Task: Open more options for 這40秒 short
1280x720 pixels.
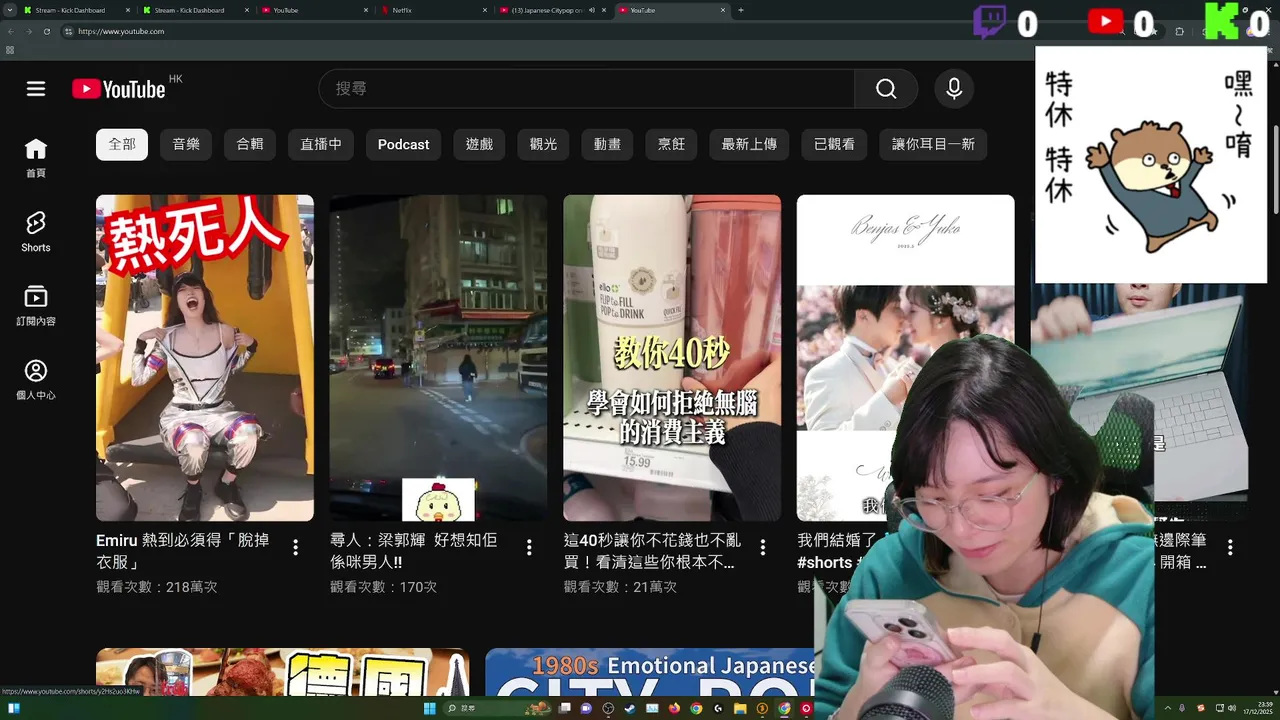Action: coord(763,547)
